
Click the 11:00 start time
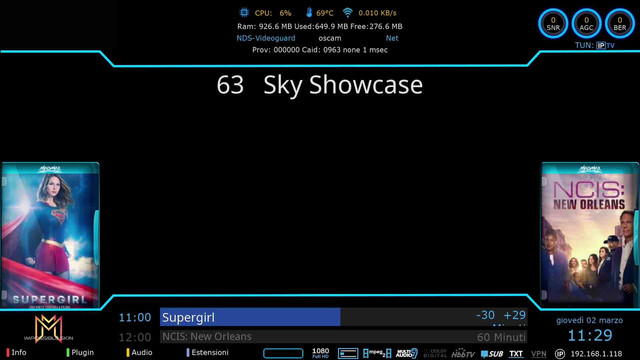[135, 318]
